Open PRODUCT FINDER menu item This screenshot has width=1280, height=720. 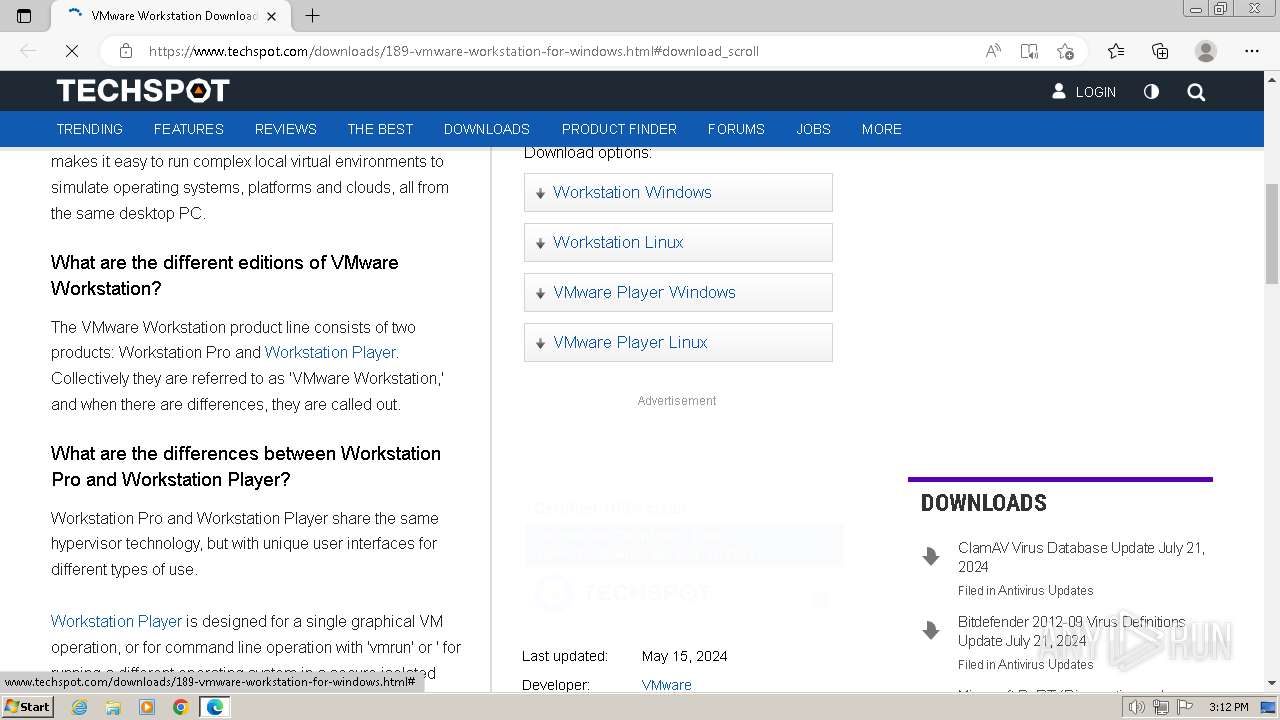click(619, 129)
